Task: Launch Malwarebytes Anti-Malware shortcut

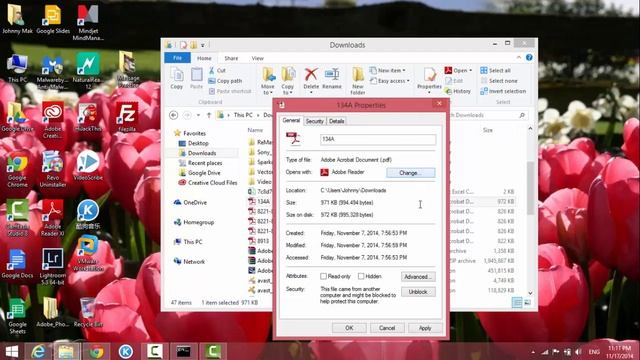Action: coord(53,70)
